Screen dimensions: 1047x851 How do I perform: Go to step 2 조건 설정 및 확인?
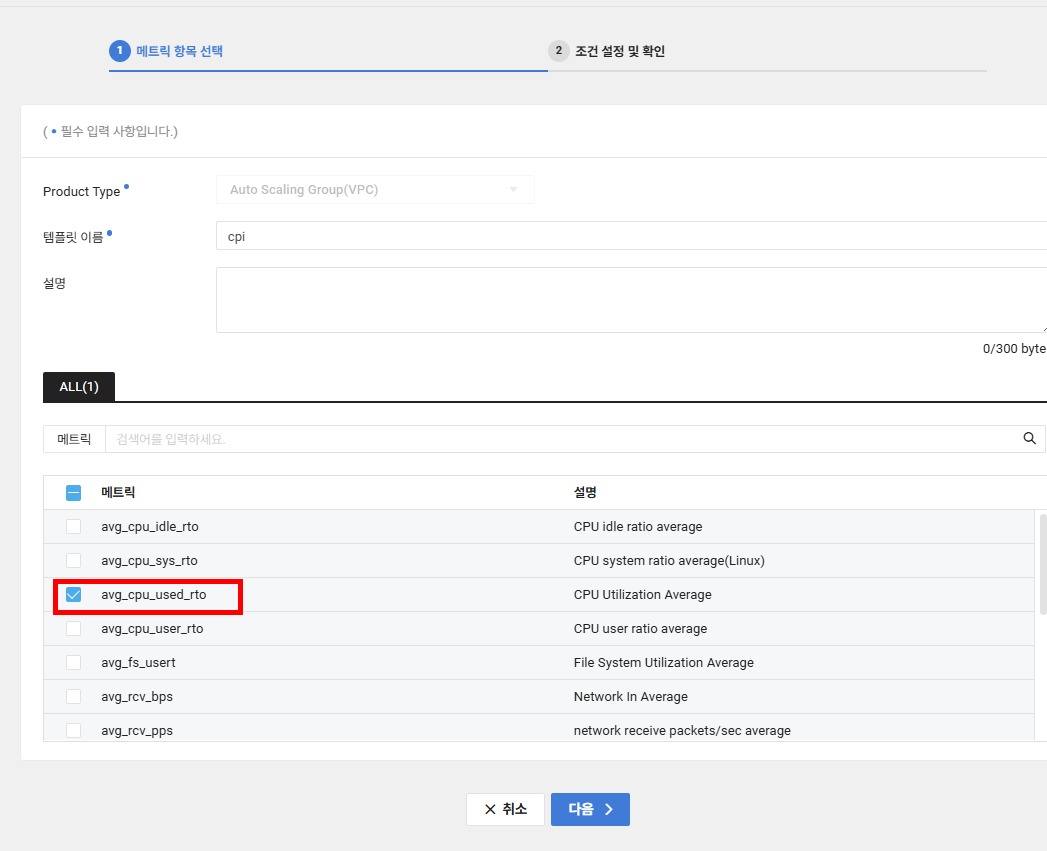(x=606, y=51)
